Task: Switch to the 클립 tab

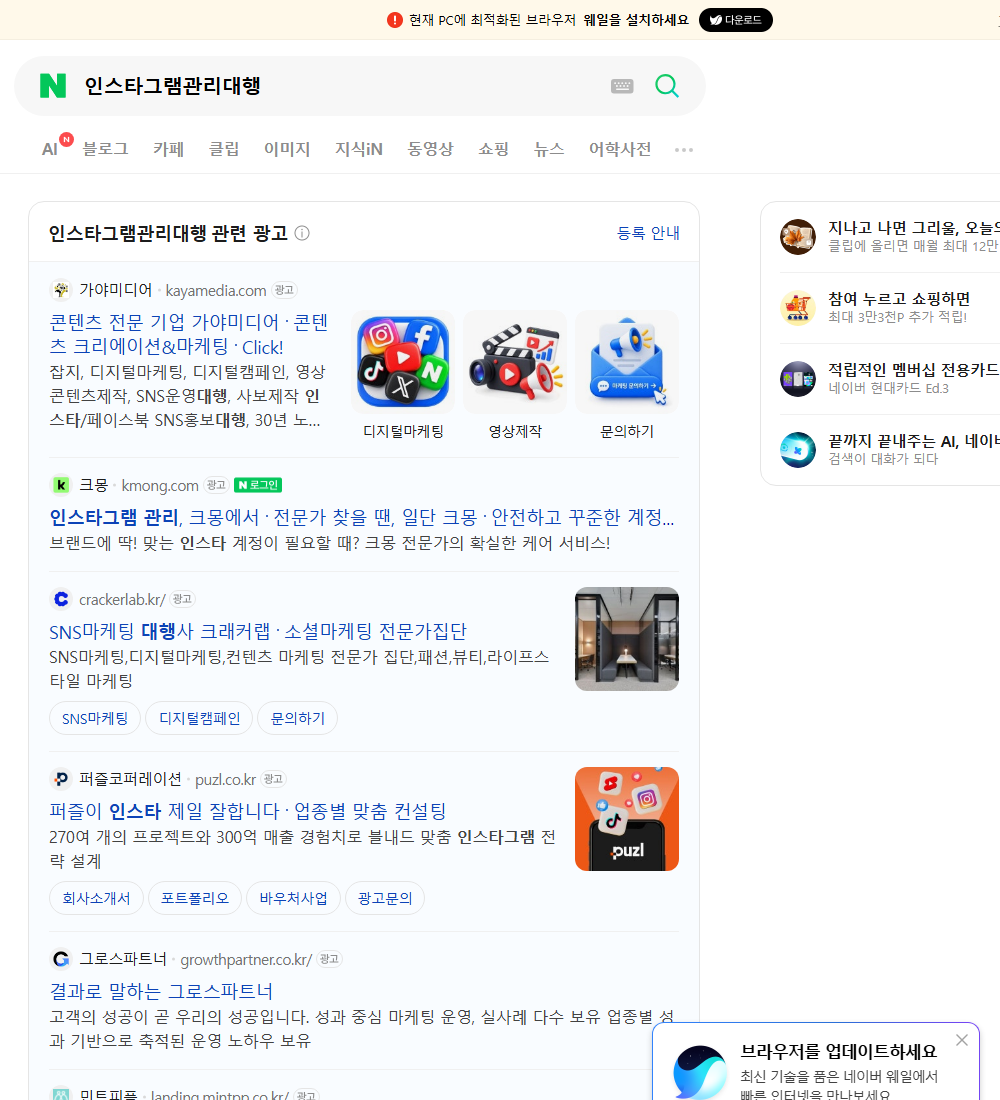Action: coord(224,149)
